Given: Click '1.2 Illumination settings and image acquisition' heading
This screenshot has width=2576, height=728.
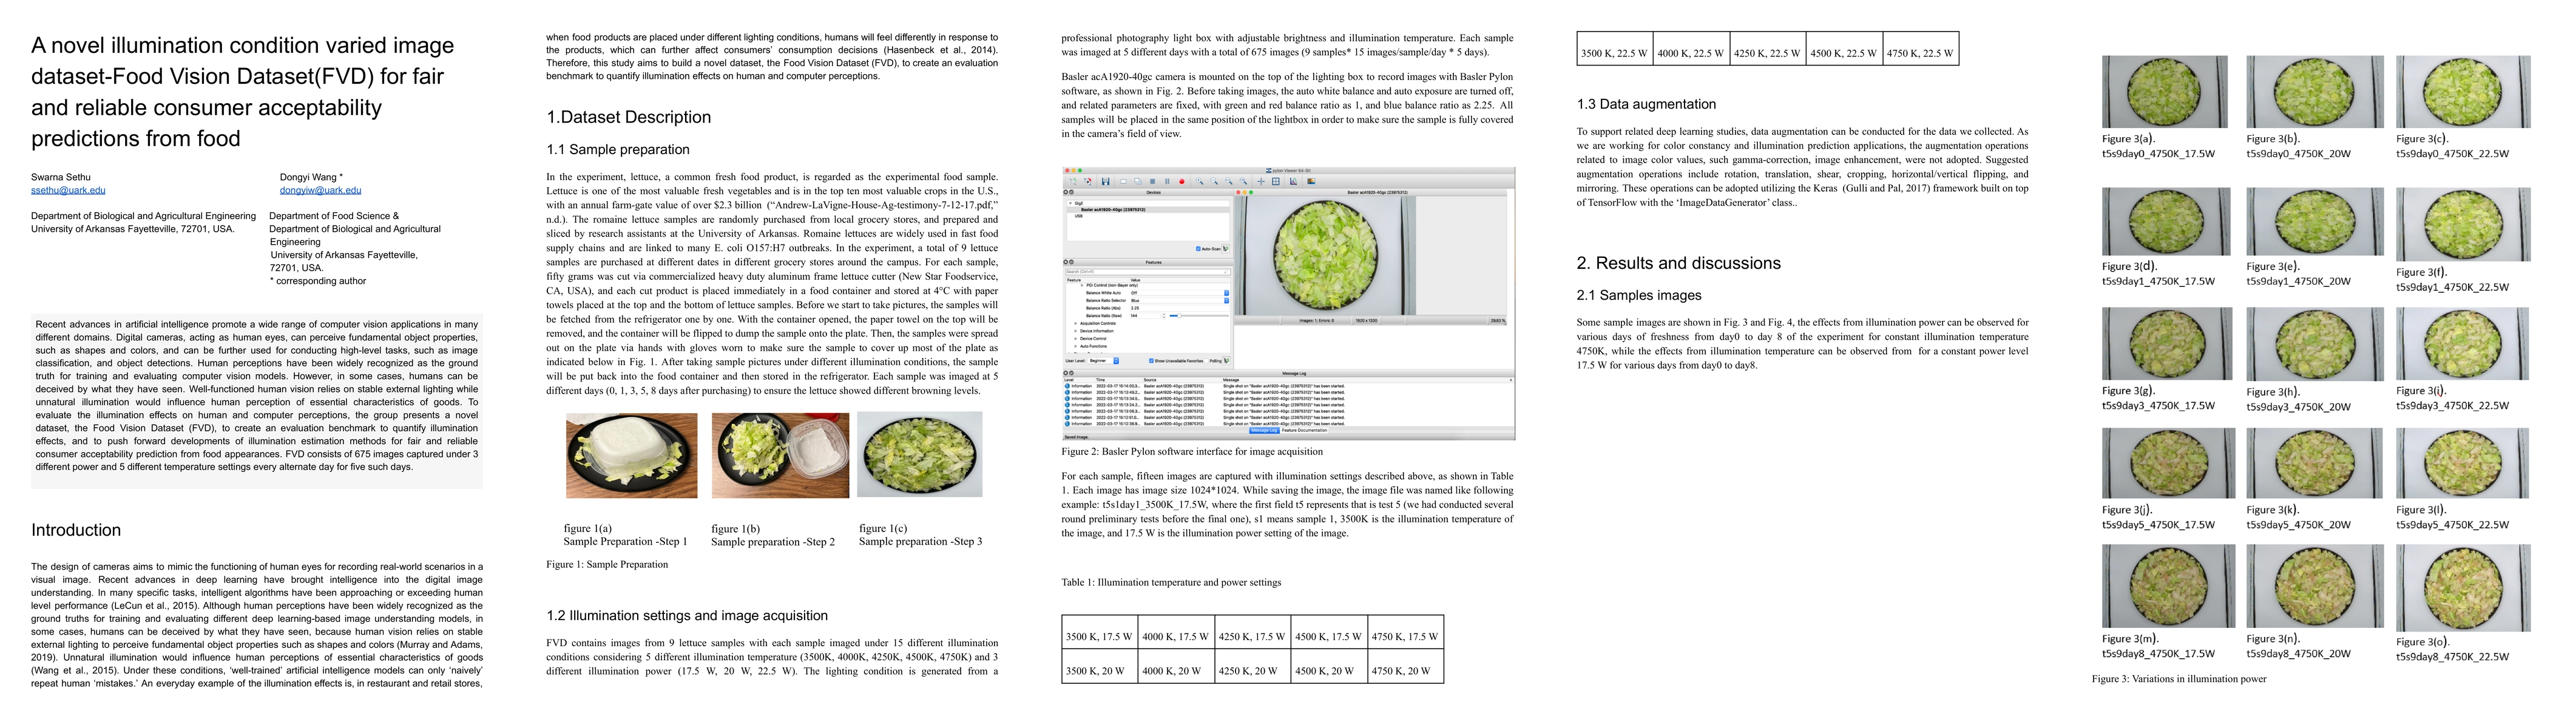Looking at the screenshot, I should (x=687, y=616).
